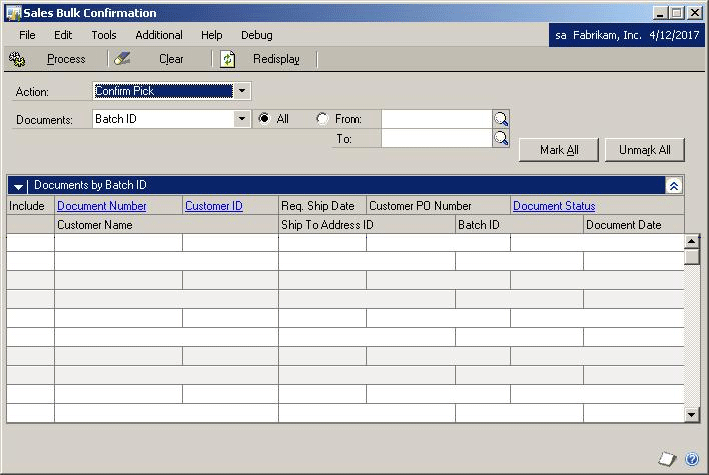Open the Edit menu

tap(63, 35)
